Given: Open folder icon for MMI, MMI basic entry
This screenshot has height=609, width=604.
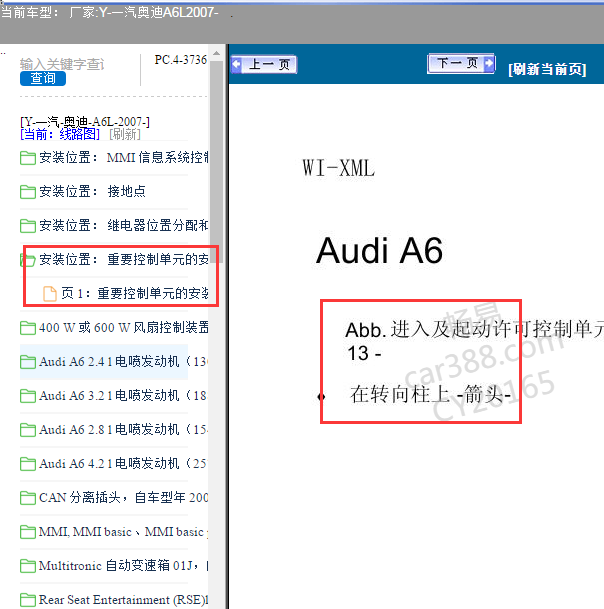Looking at the screenshot, I should tap(28, 532).
